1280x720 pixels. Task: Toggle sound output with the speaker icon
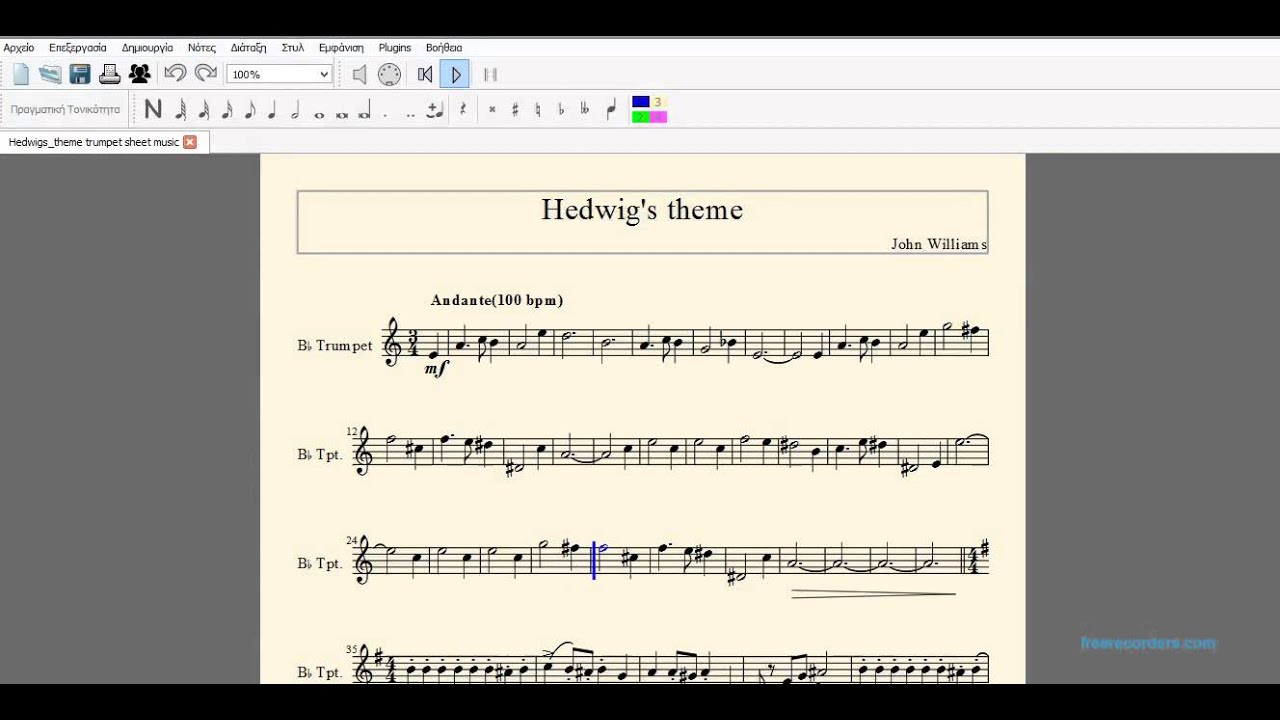360,74
